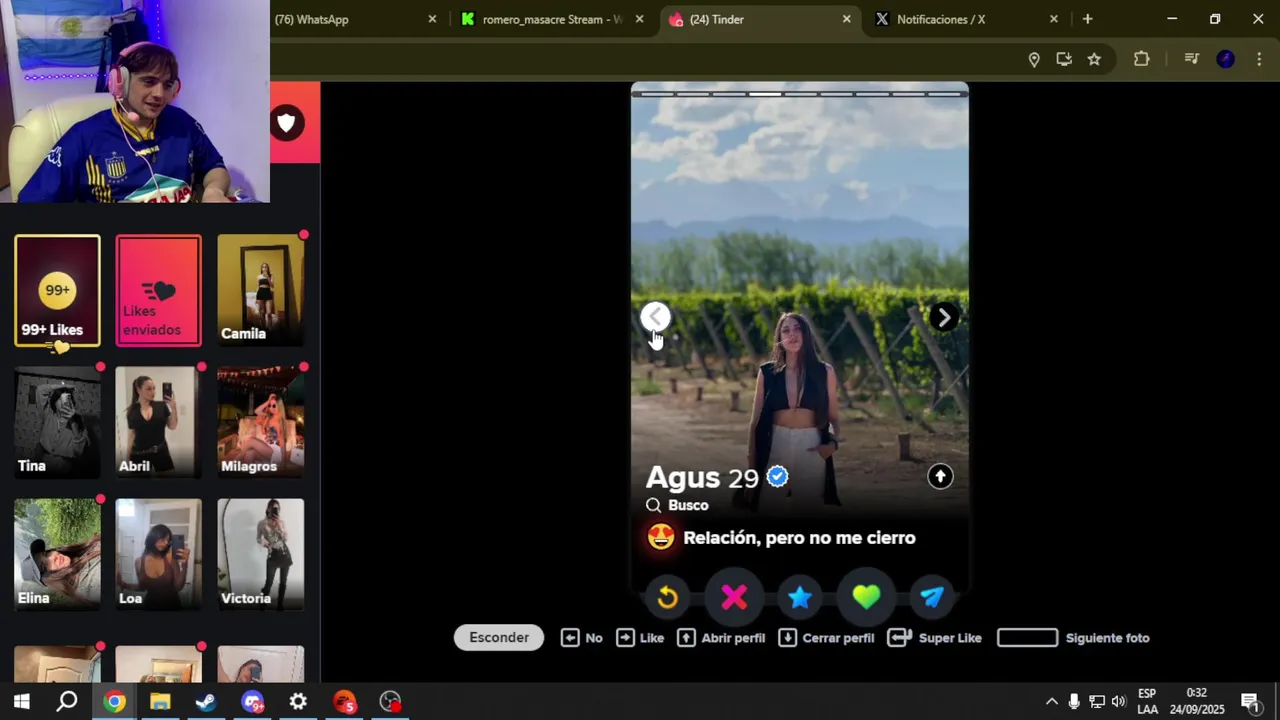The width and height of the screenshot is (1280, 720).
Task: Click the Chrome profile avatar
Action: (x=1225, y=59)
